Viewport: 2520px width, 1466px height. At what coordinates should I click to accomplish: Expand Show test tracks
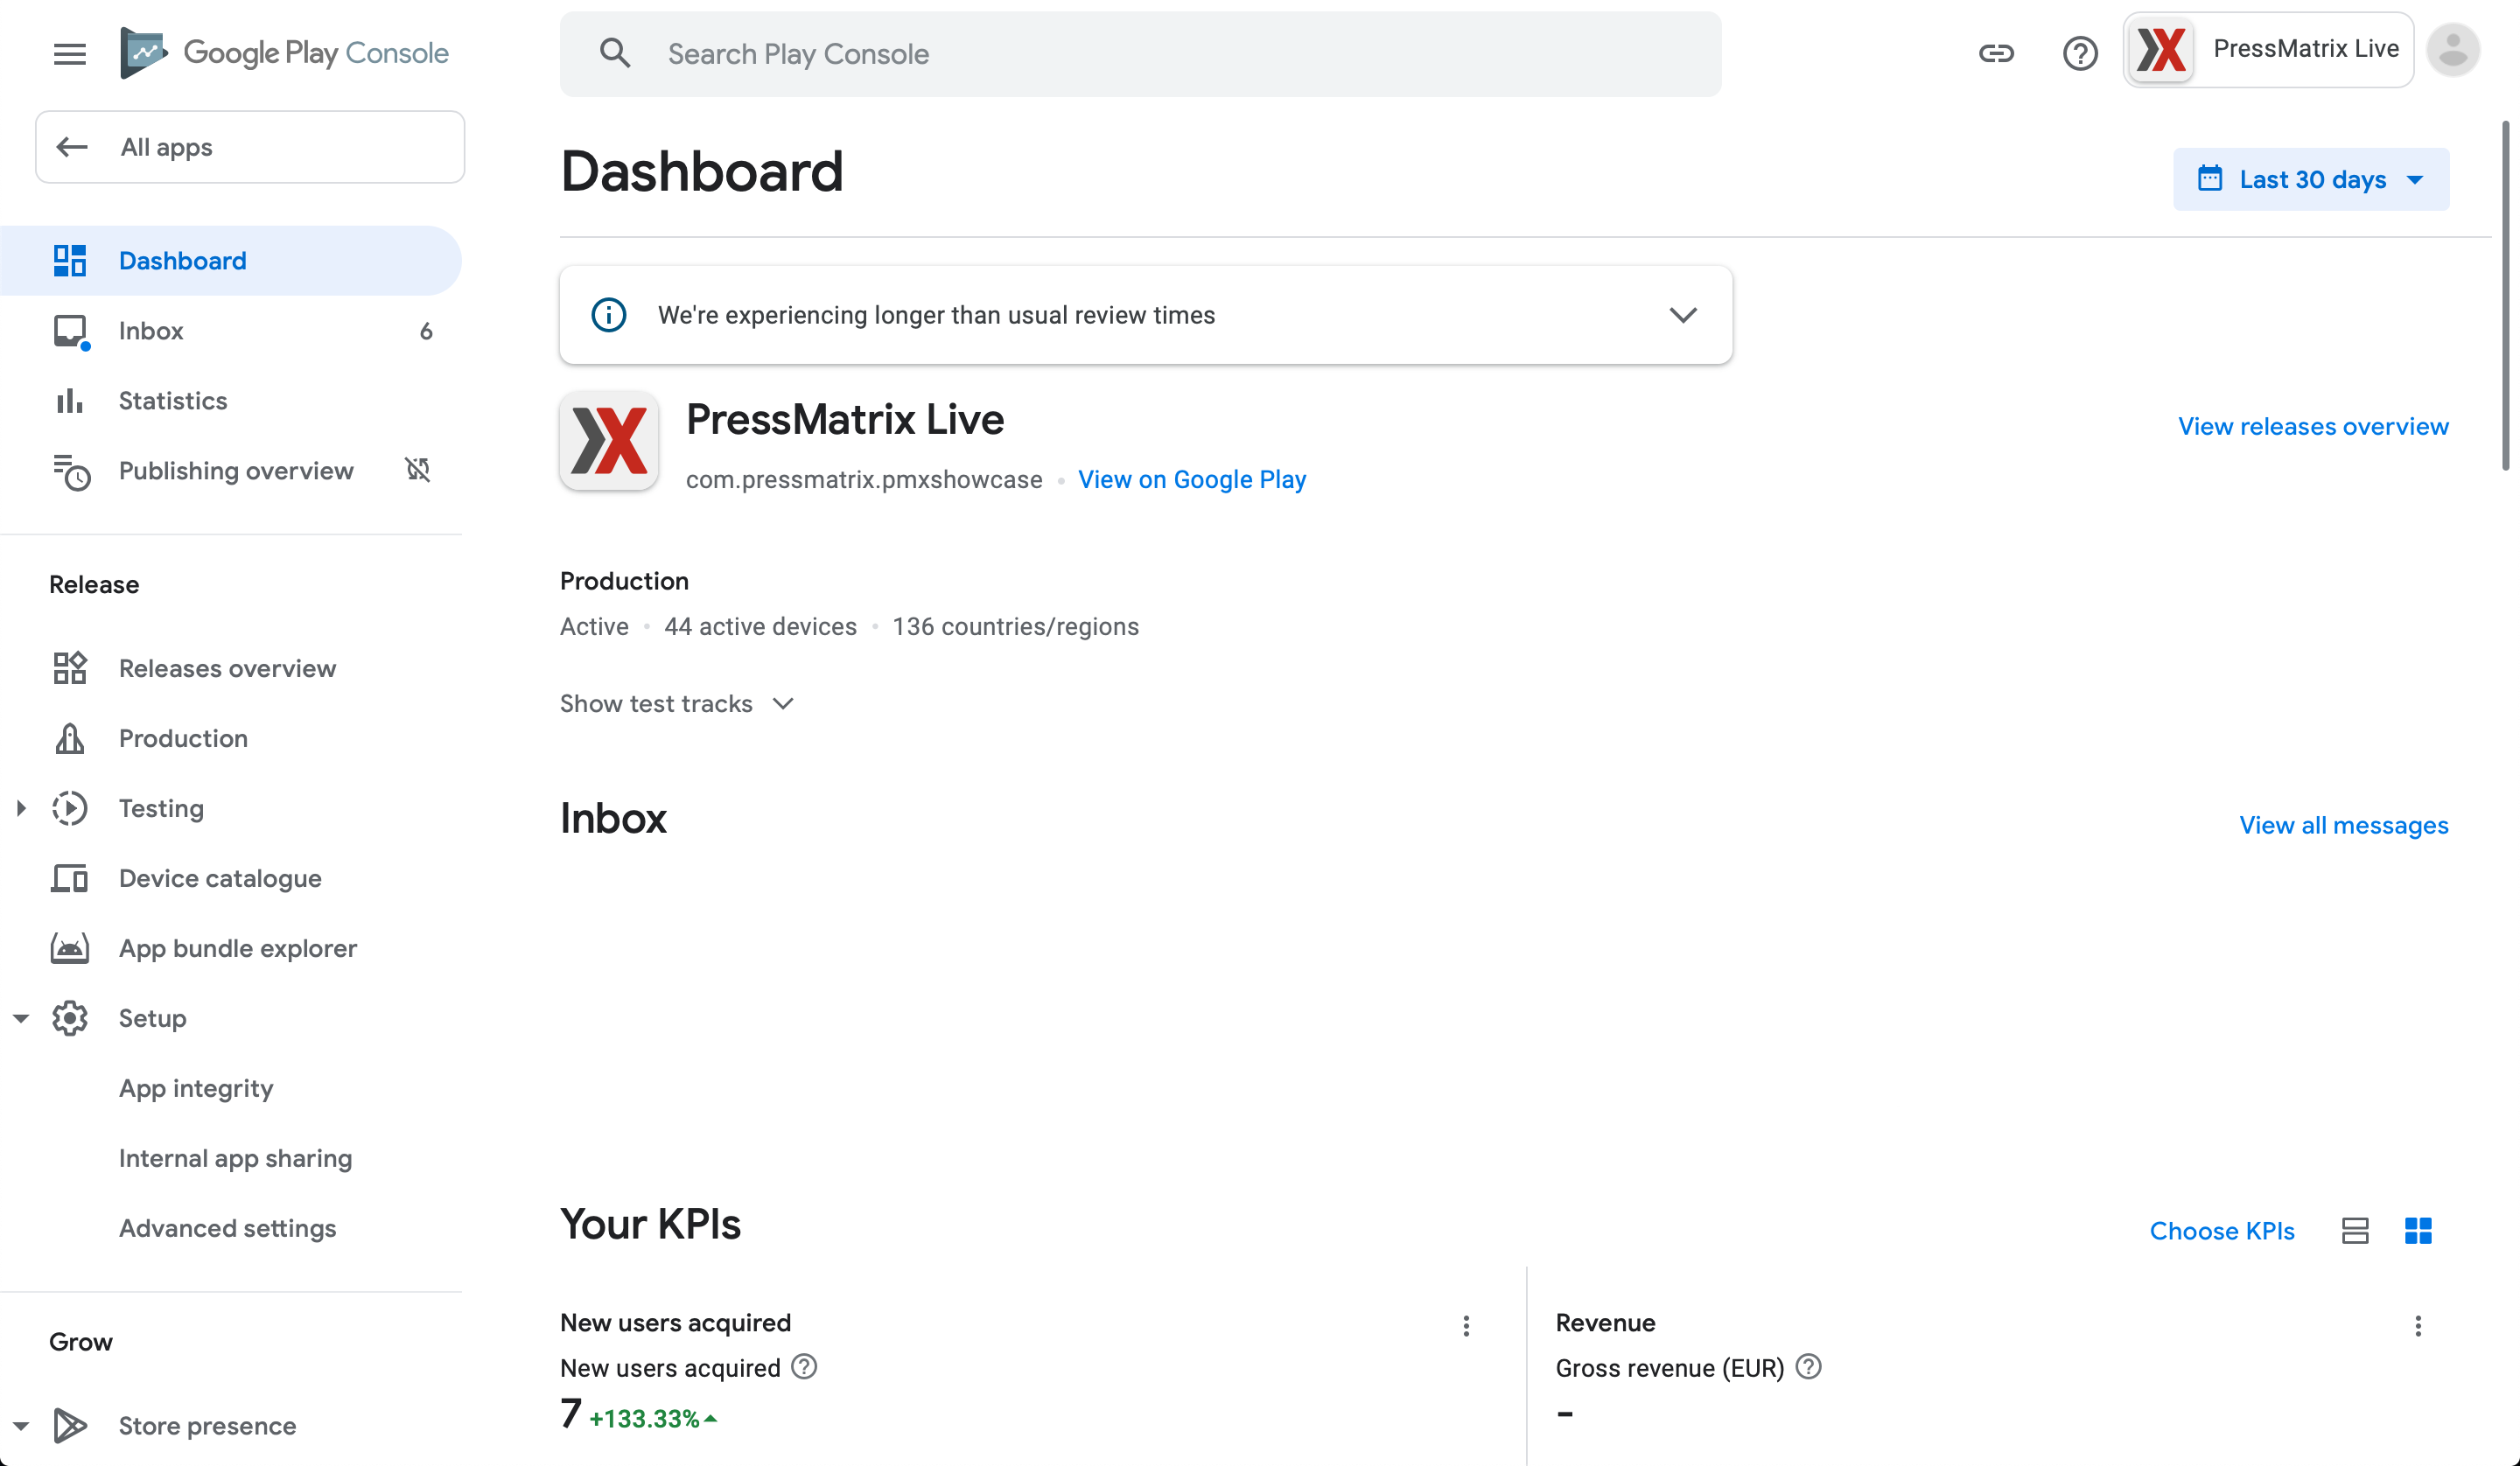point(677,703)
